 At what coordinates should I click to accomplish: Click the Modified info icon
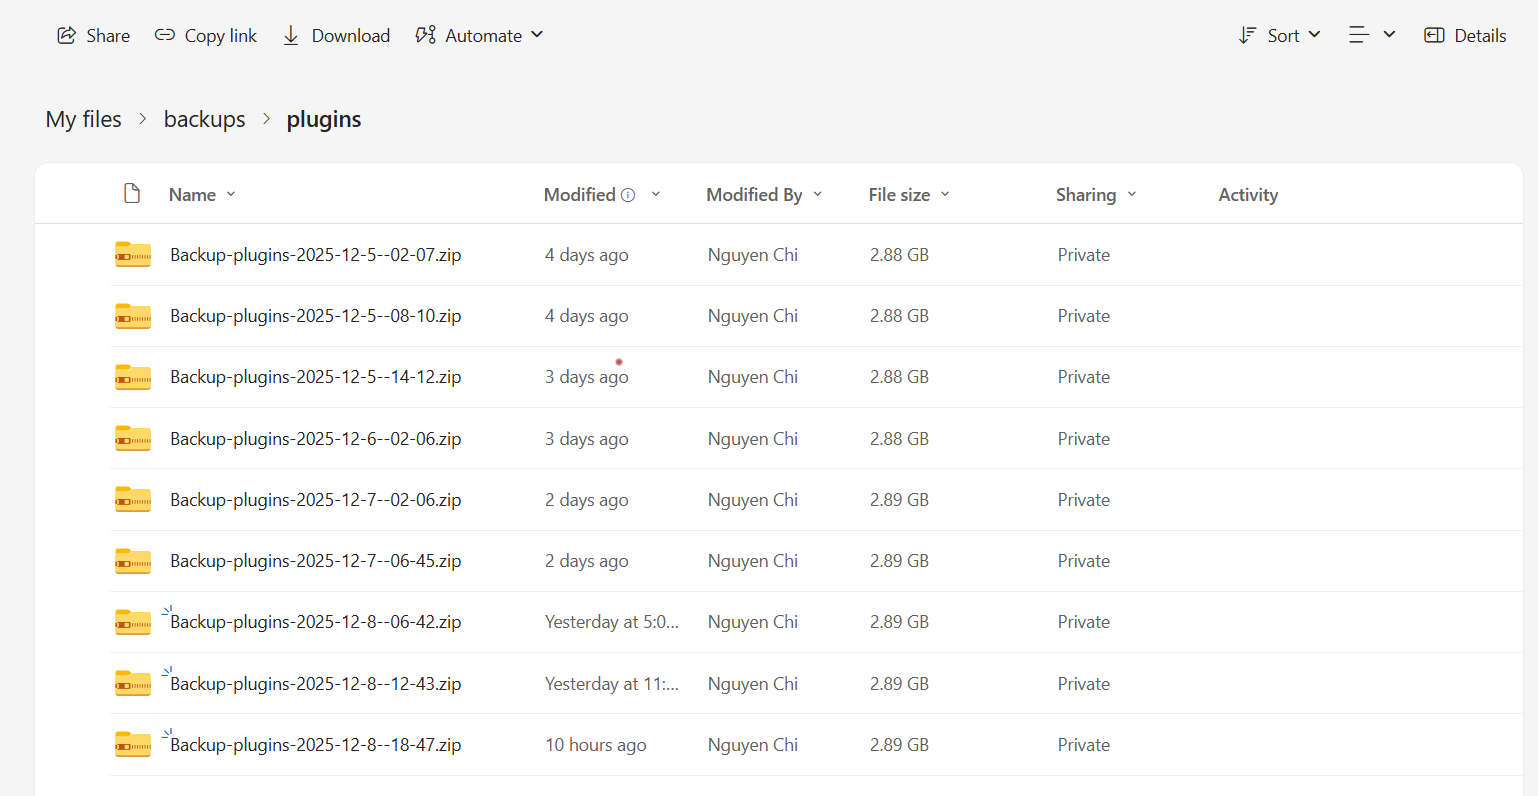pyautogui.click(x=628, y=195)
